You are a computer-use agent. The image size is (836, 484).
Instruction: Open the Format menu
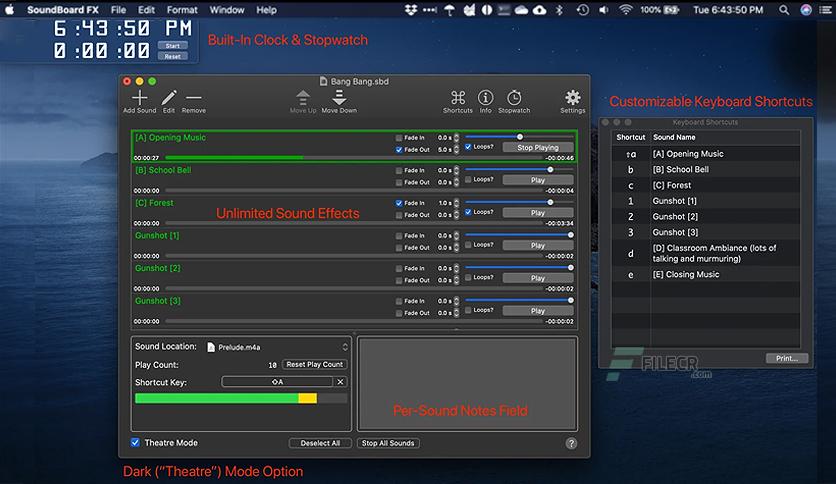pyautogui.click(x=182, y=10)
